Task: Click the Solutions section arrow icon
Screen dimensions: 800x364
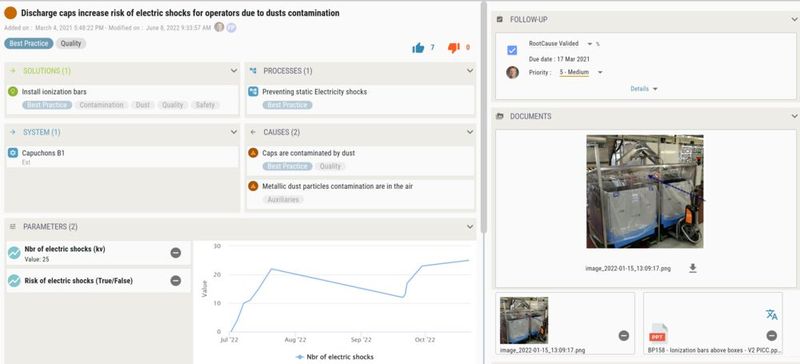Action: click(x=13, y=71)
